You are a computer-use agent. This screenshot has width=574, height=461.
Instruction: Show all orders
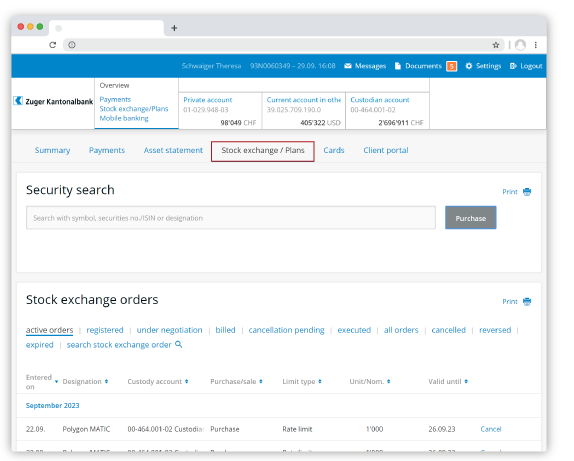coord(401,330)
